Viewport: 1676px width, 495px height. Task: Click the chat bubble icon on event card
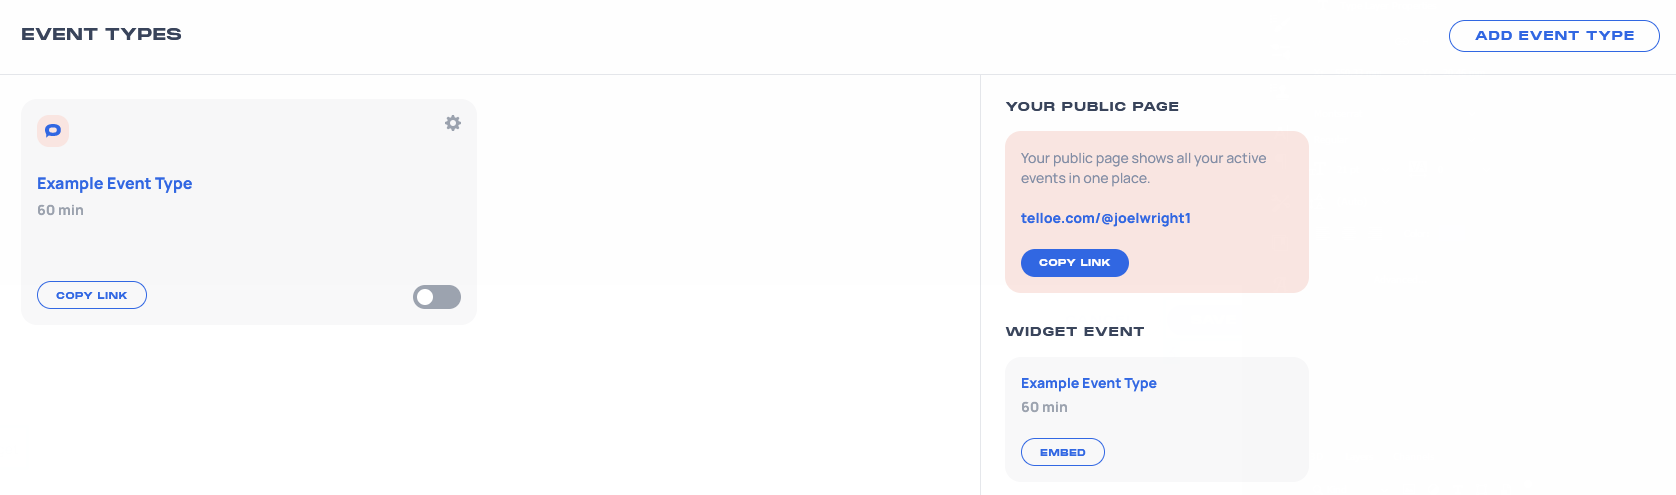53,131
